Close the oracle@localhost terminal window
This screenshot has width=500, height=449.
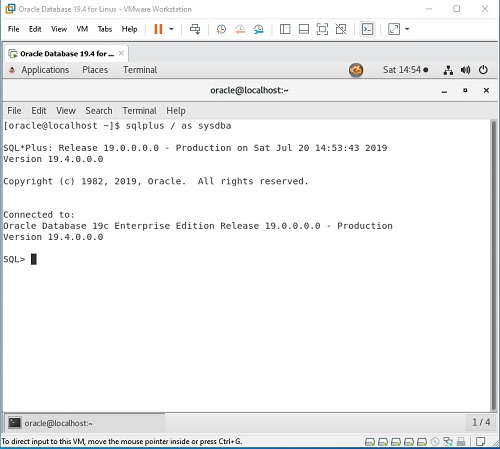tap(486, 90)
